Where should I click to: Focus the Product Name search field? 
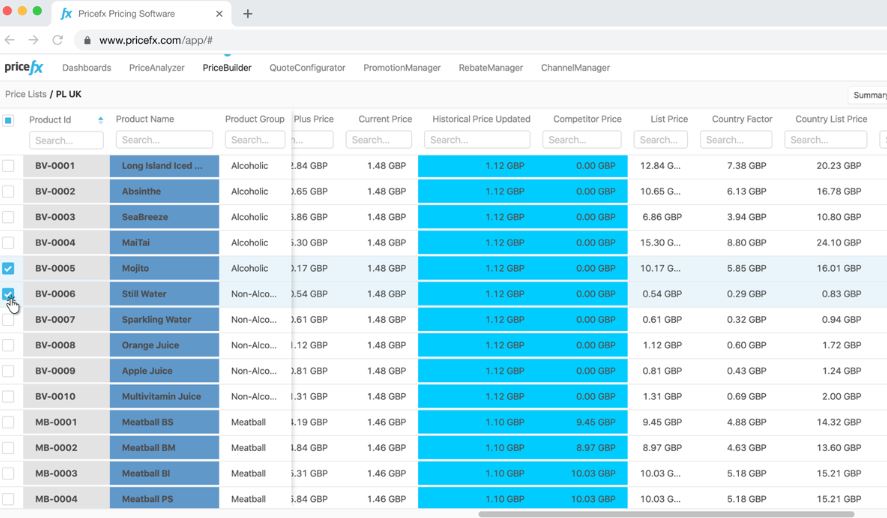coord(164,140)
